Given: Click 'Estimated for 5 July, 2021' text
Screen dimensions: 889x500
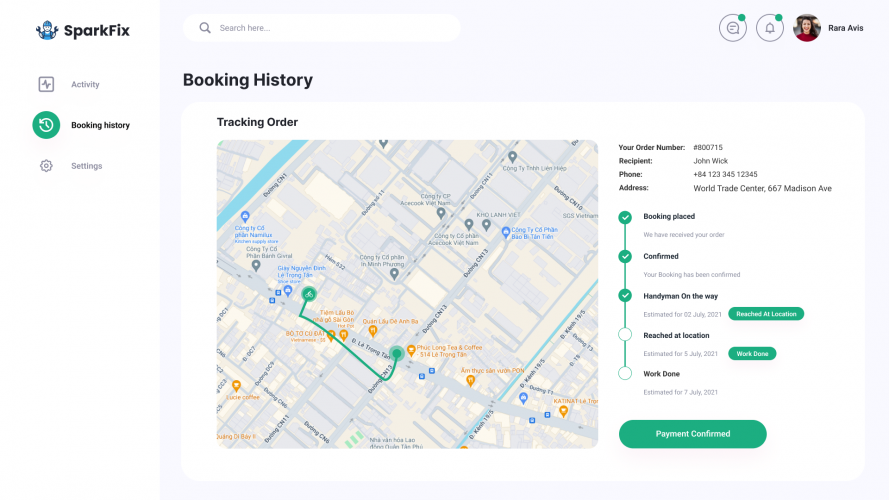Looking at the screenshot, I should pyautogui.click(x=680, y=354).
